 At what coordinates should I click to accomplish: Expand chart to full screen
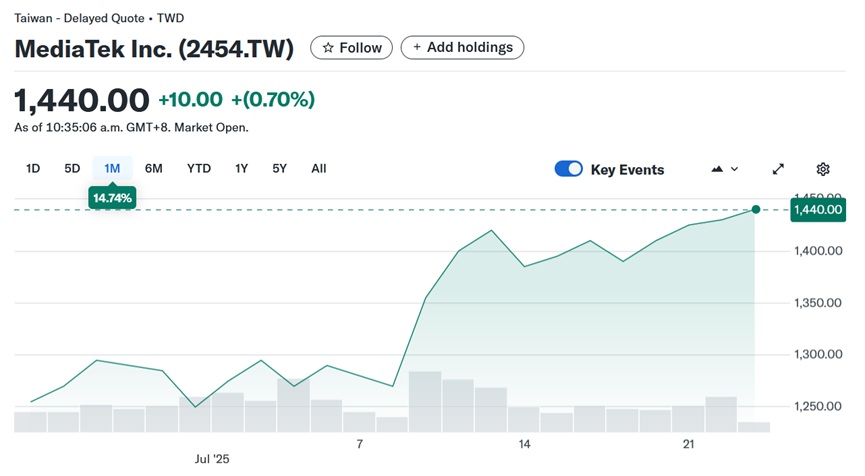click(778, 169)
